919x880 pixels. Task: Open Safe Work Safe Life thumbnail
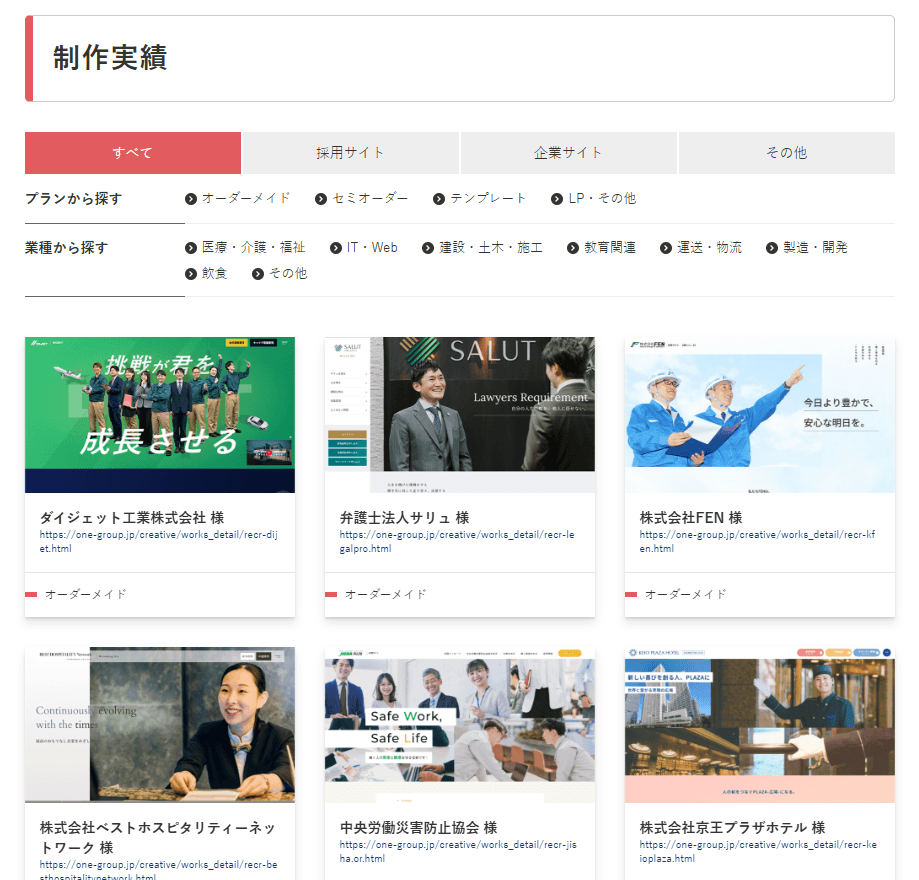460,725
